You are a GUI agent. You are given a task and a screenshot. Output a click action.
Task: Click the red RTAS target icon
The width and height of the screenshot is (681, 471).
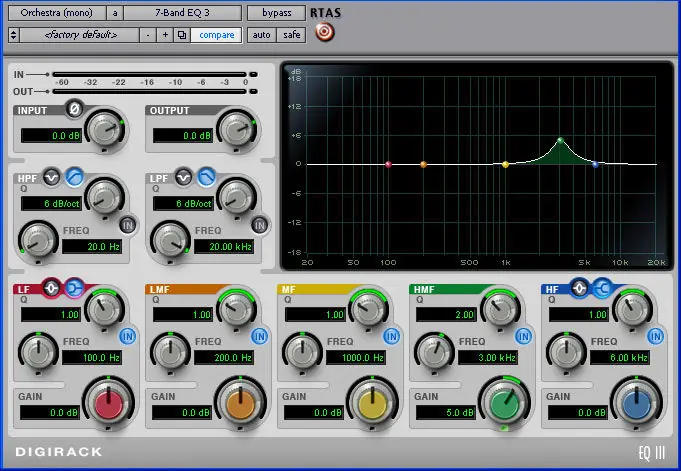(324, 33)
